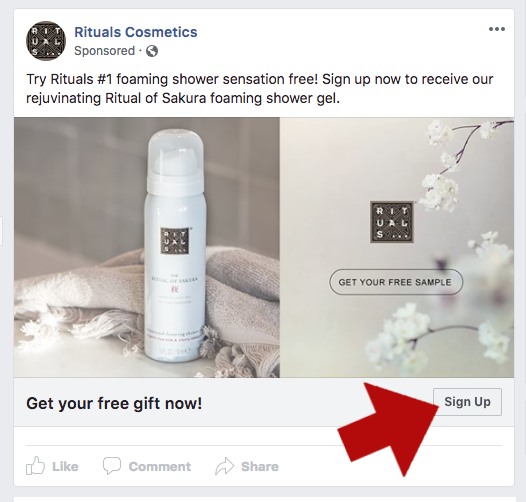Open the Rituals Cosmetics profile picture
526x502 pixels.
point(46,41)
